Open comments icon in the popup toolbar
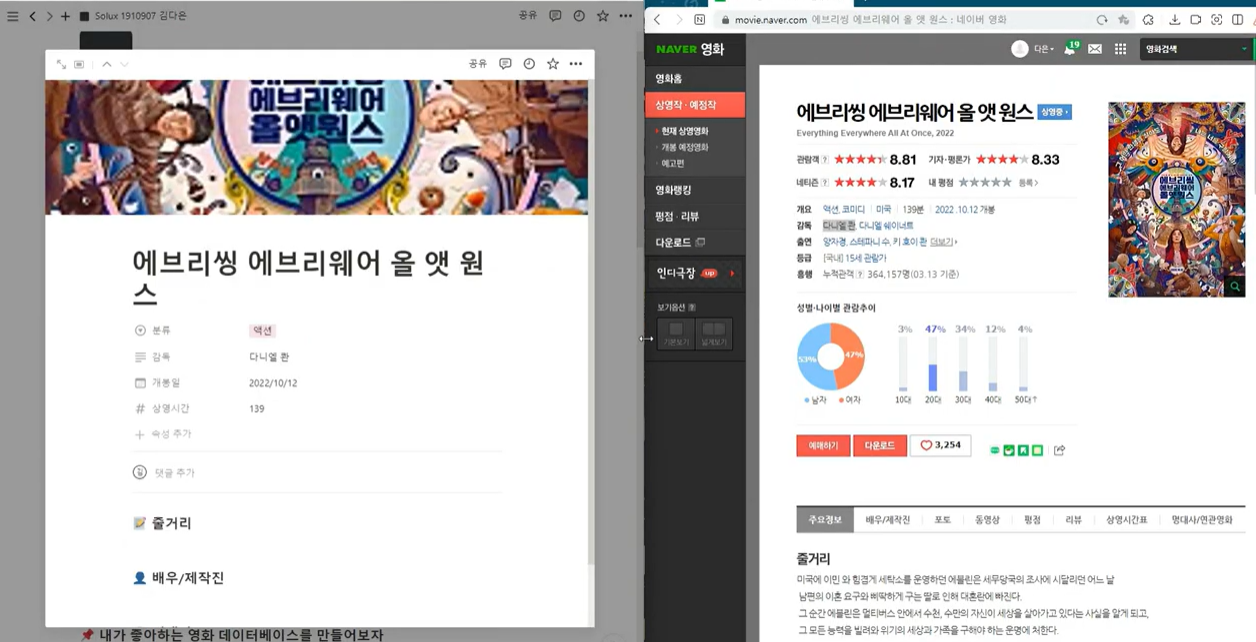Image resolution: width=1256 pixels, height=642 pixels. [x=505, y=64]
